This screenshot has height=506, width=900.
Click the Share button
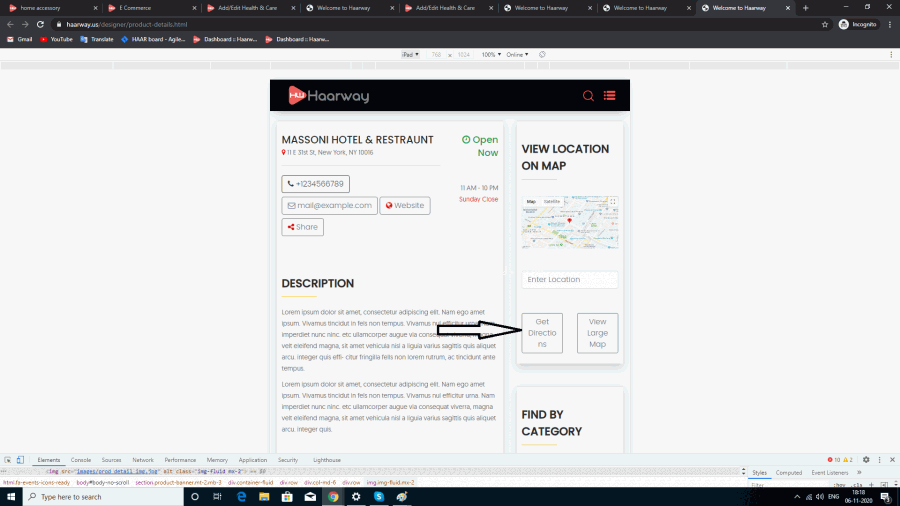[302, 227]
